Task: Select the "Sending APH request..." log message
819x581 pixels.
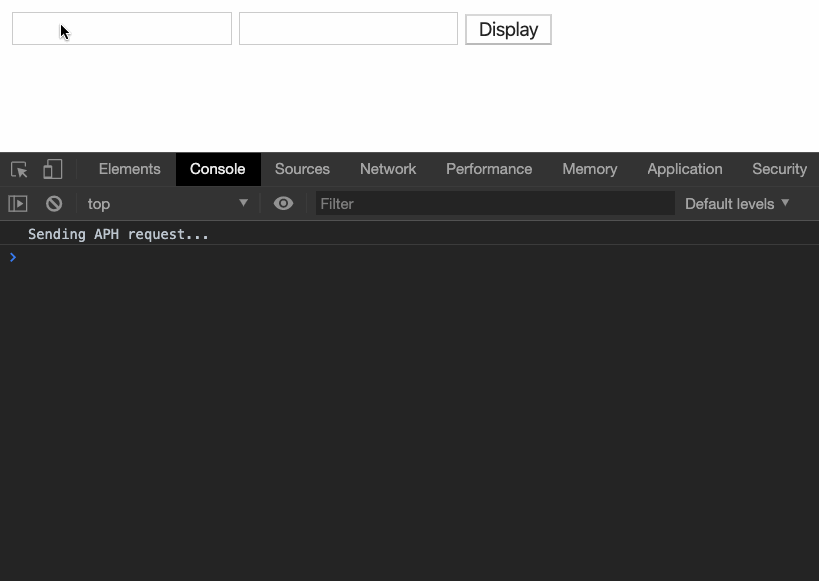Action: (118, 234)
